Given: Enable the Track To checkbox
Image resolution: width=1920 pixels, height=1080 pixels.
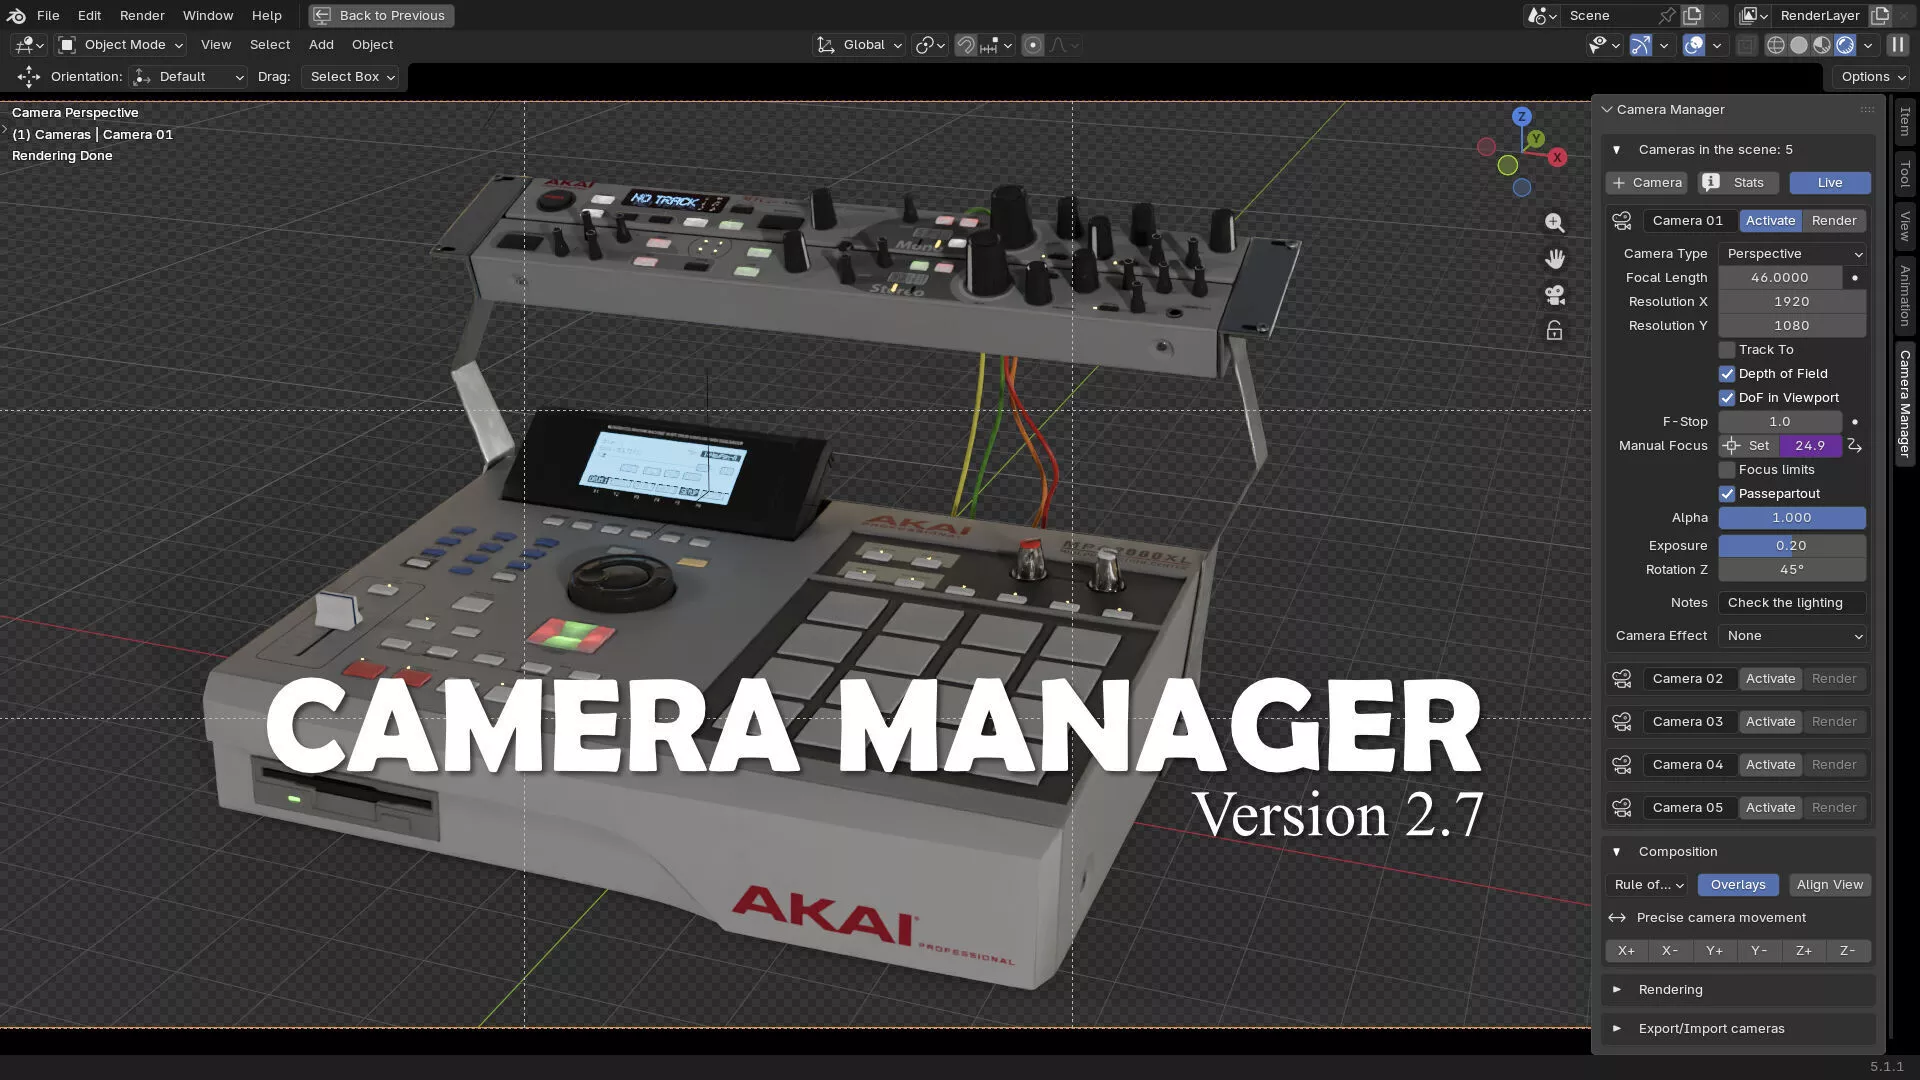Looking at the screenshot, I should coord(1727,350).
